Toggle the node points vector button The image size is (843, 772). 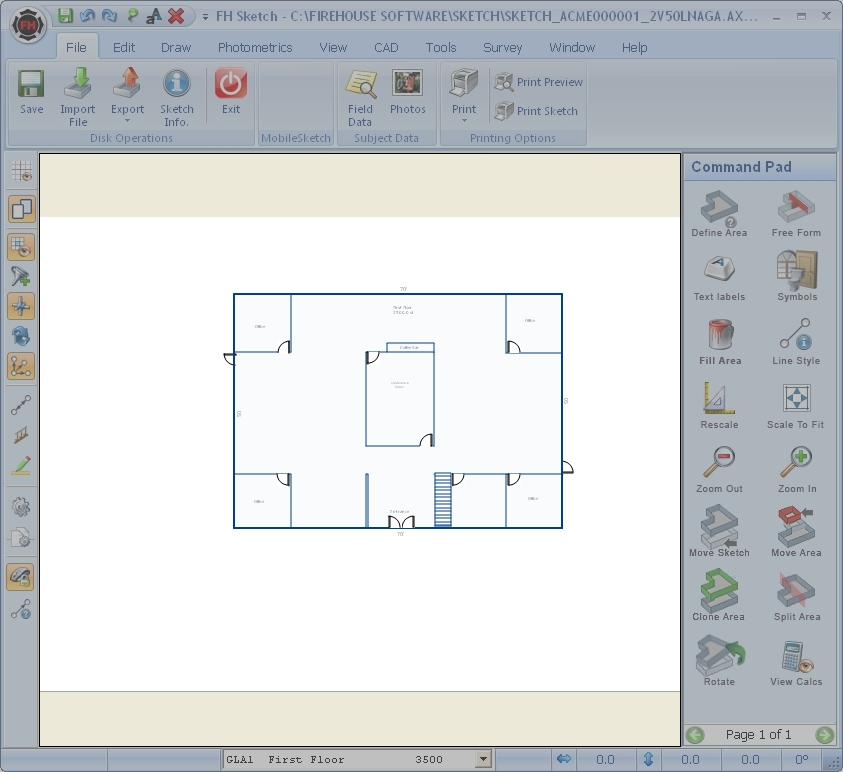22,367
